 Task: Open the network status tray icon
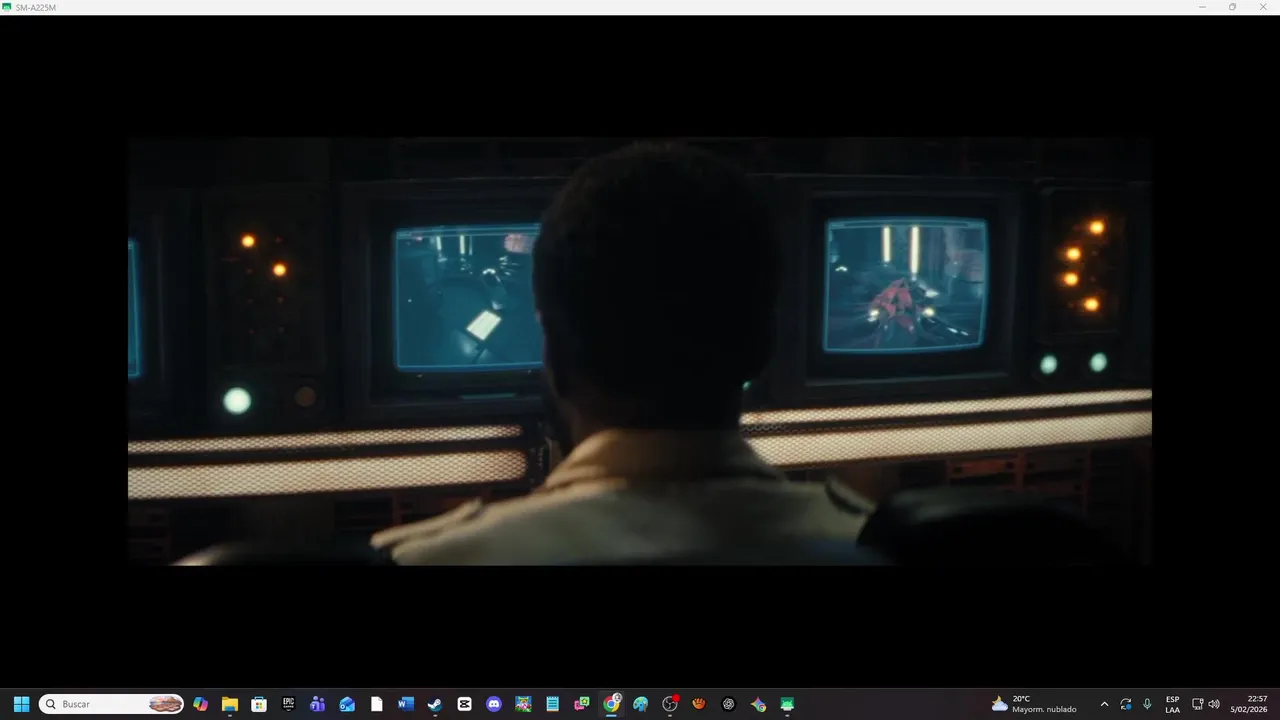[1198, 704]
